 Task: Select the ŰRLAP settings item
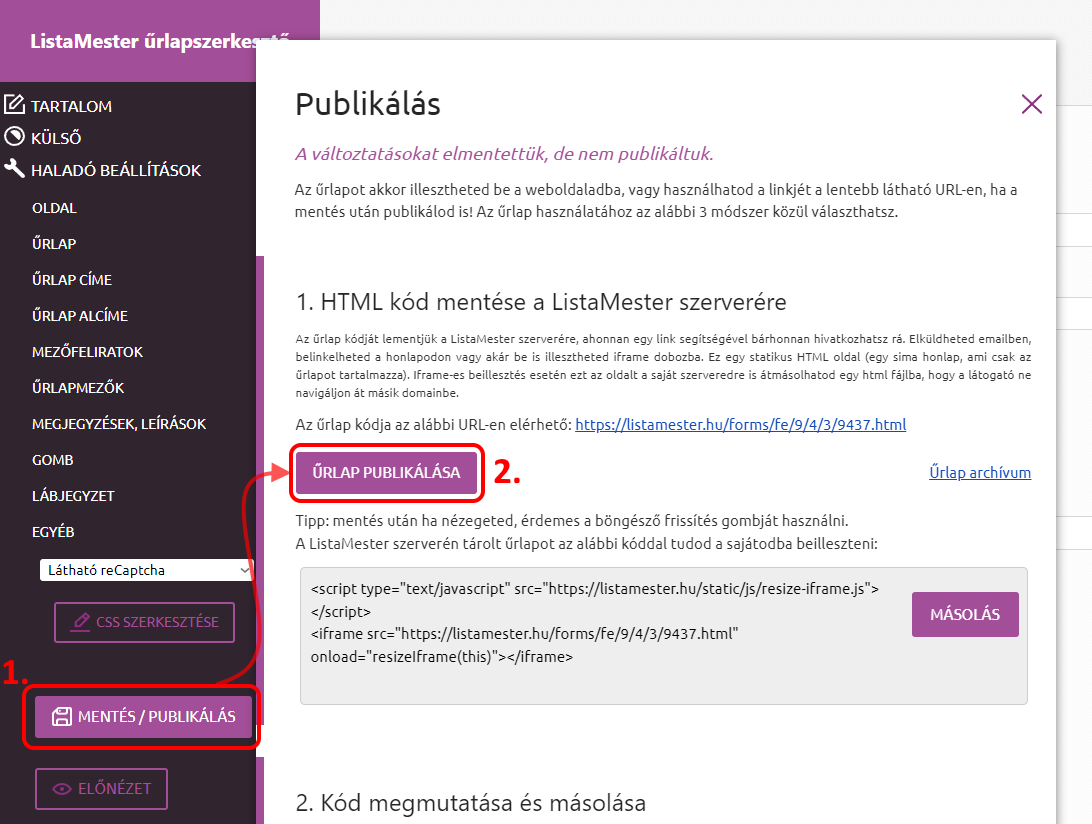[54, 244]
